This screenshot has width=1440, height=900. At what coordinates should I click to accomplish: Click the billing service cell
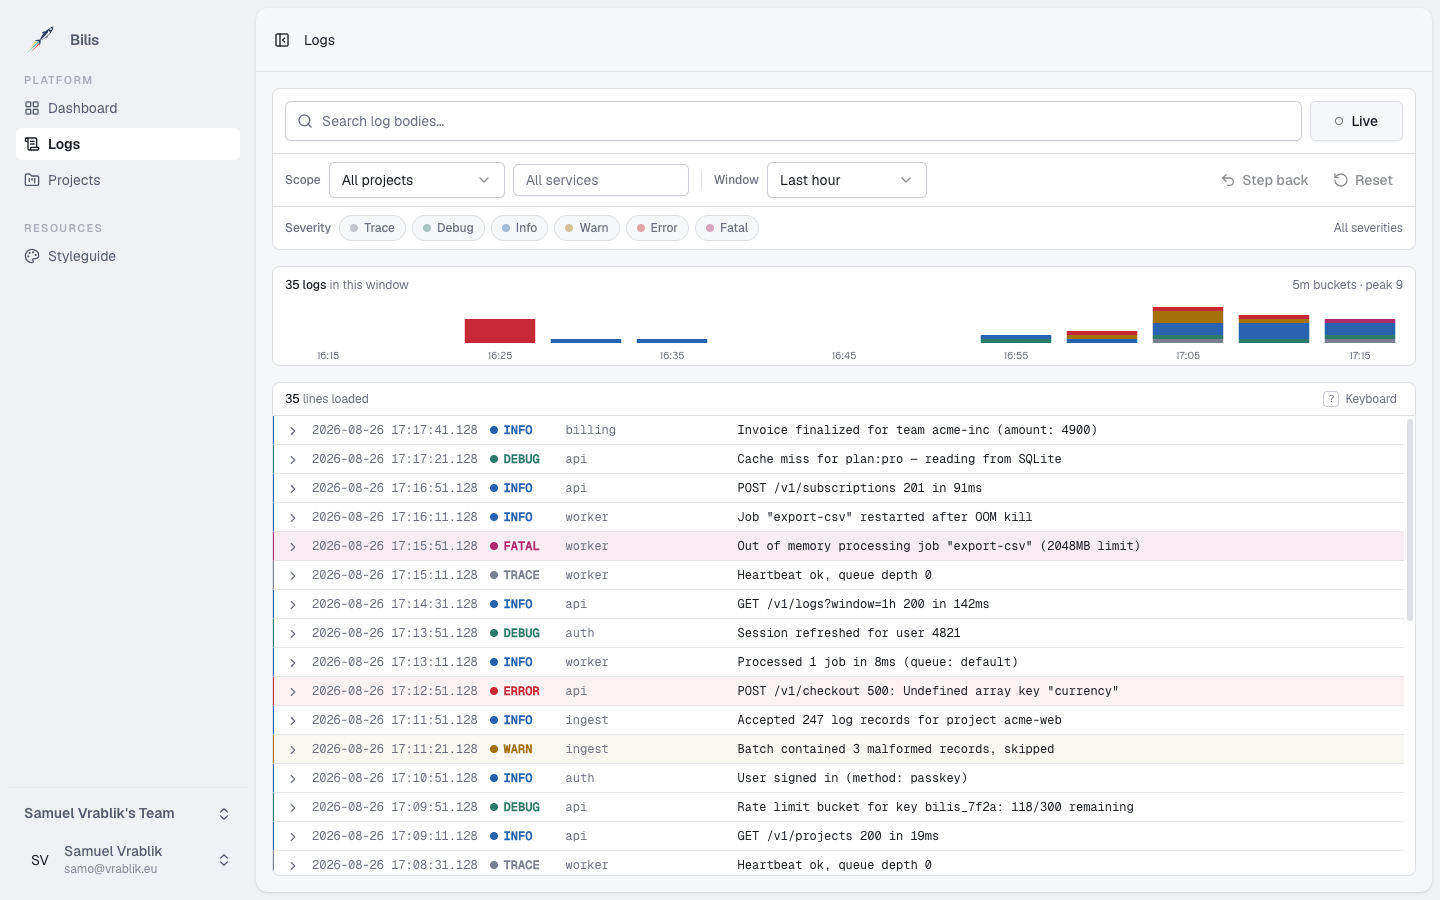point(591,430)
